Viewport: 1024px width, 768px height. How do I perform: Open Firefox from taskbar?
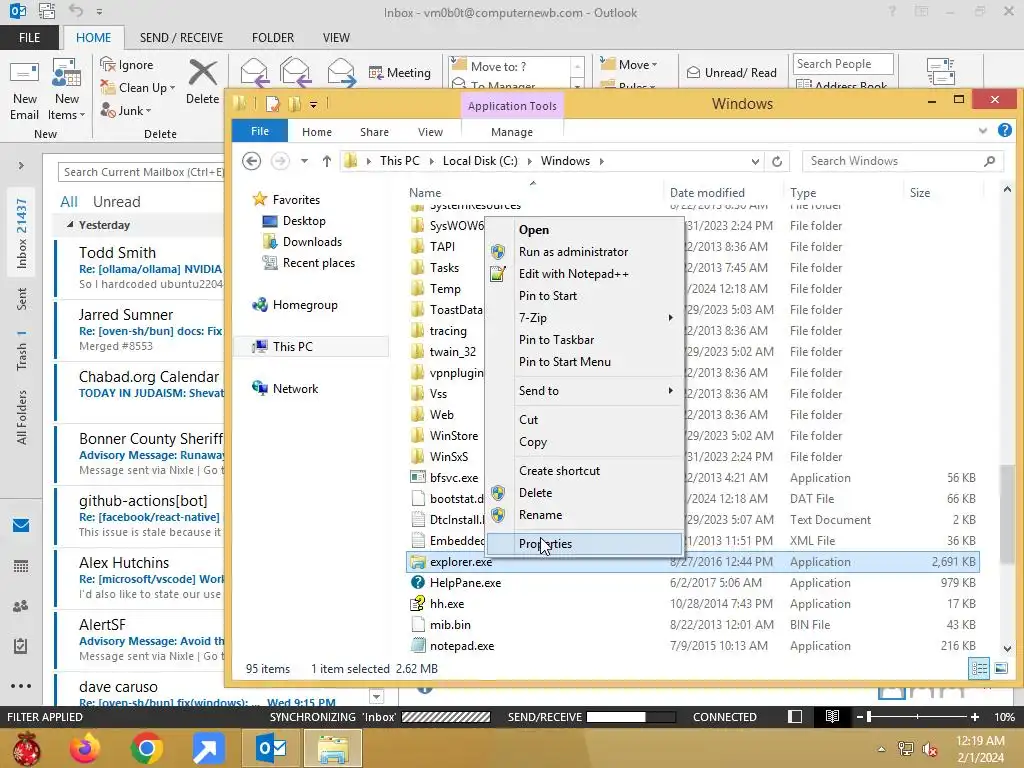(x=86, y=748)
